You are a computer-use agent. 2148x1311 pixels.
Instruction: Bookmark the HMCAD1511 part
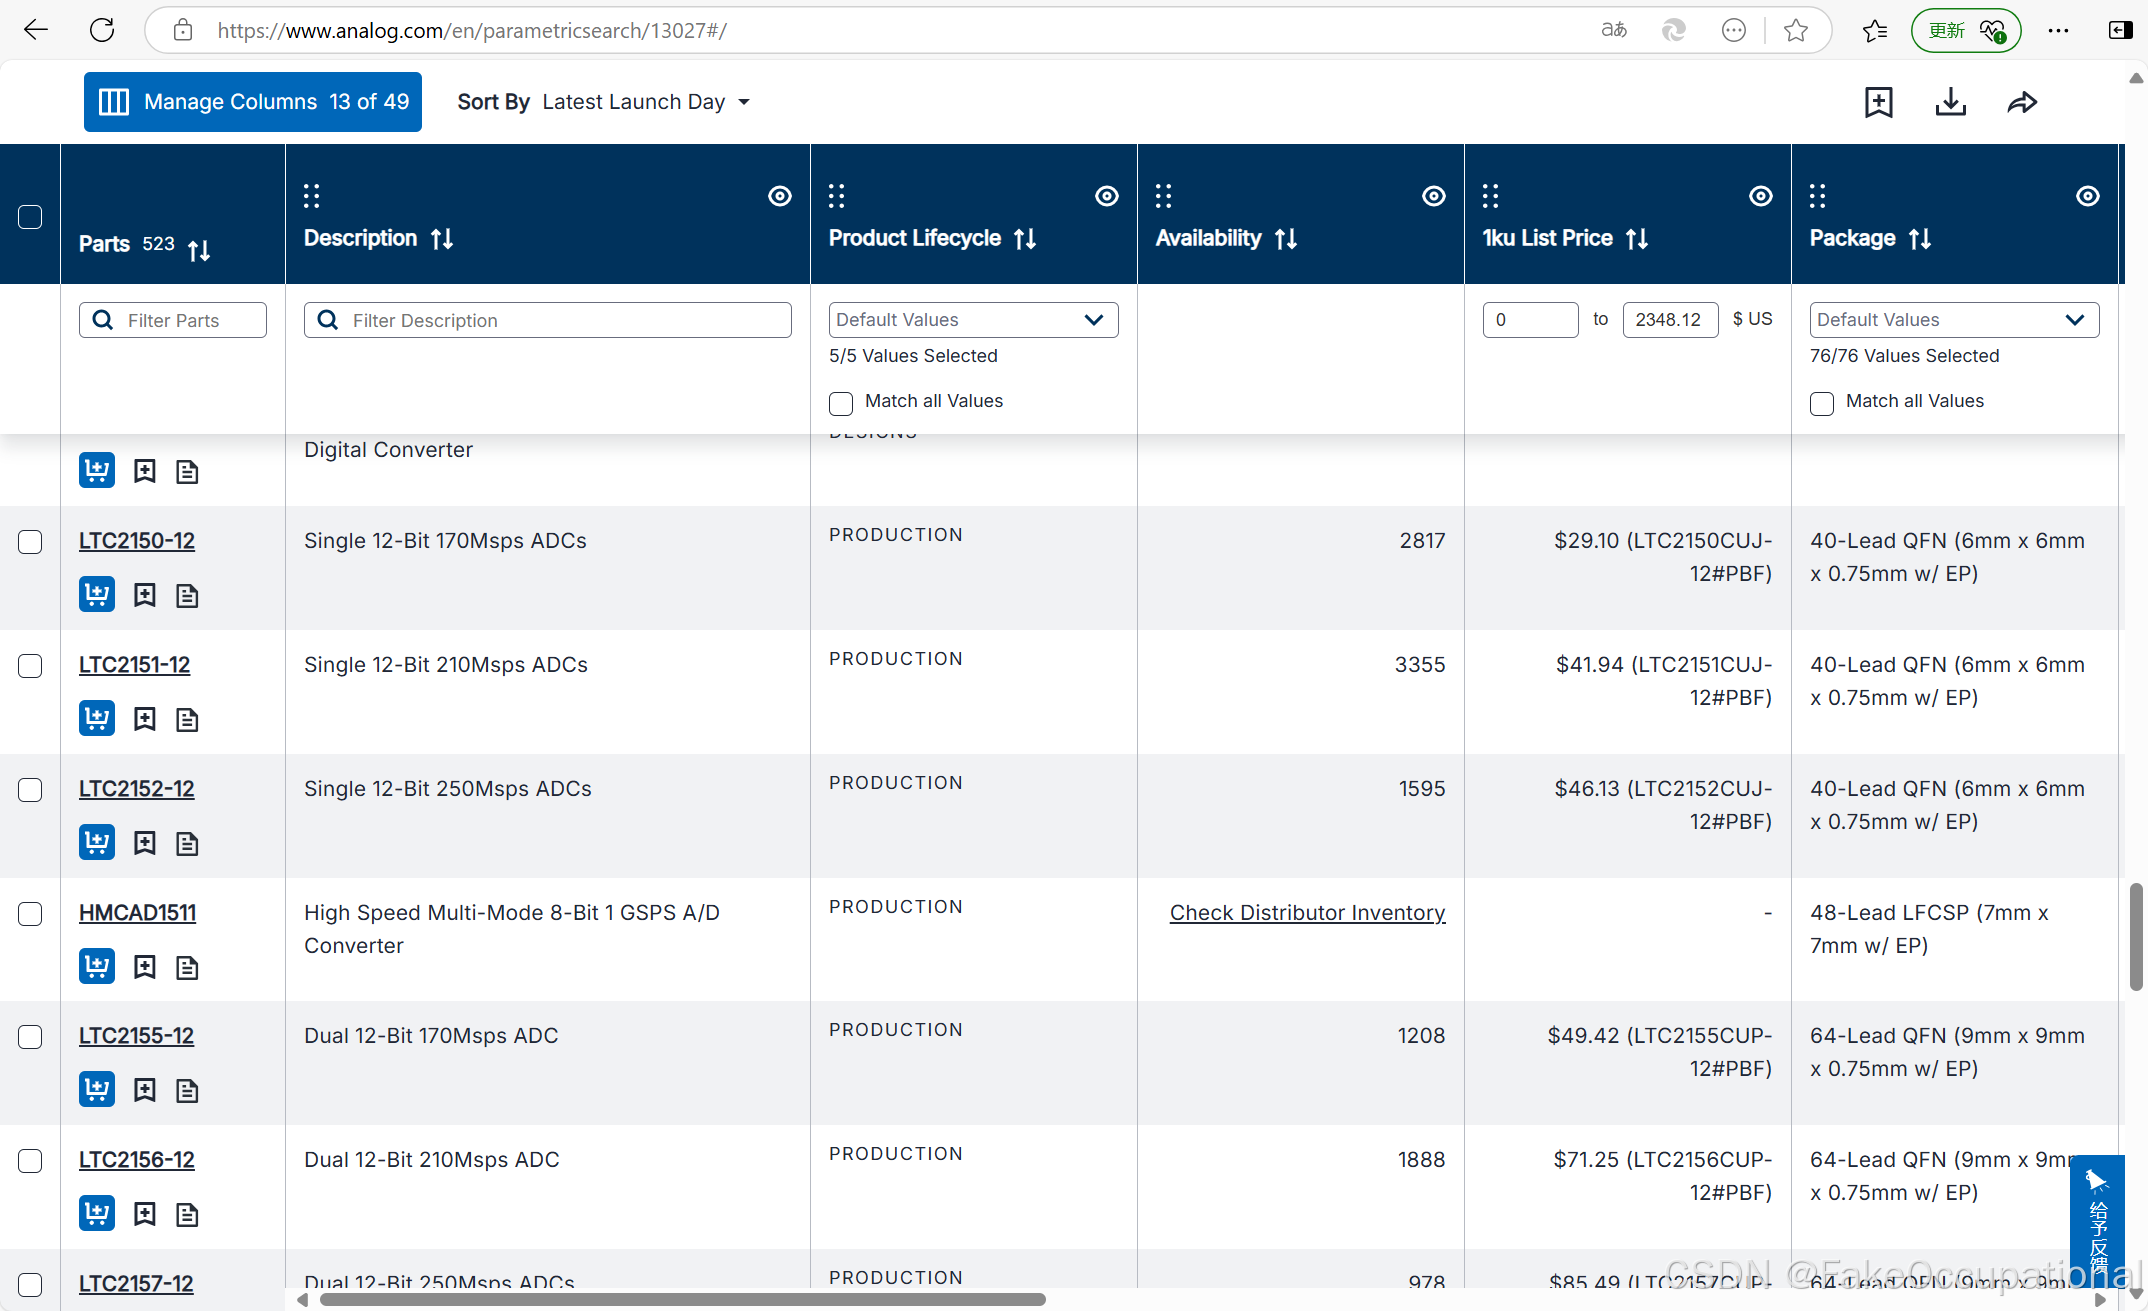(x=145, y=967)
